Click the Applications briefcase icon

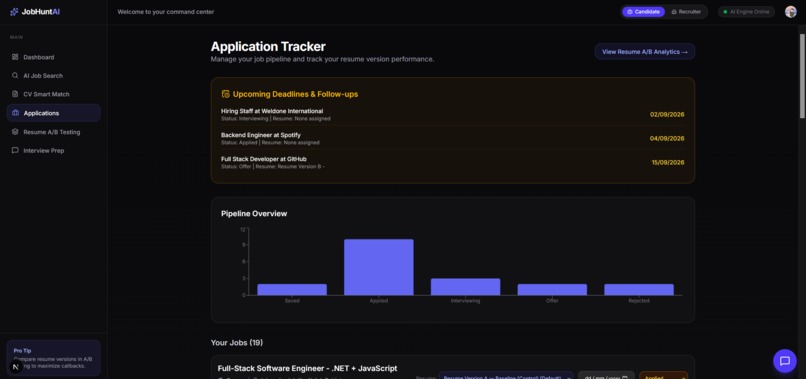[x=15, y=113]
